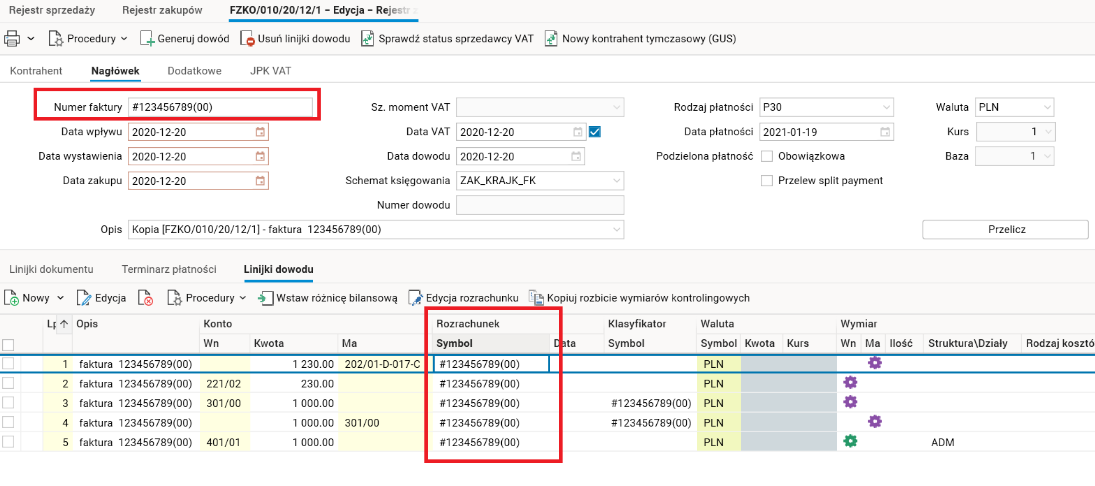Viewport: 1095px width, 486px height.
Task: Click the red delete icon in lines toolbar
Action: pyautogui.click(x=146, y=298)
